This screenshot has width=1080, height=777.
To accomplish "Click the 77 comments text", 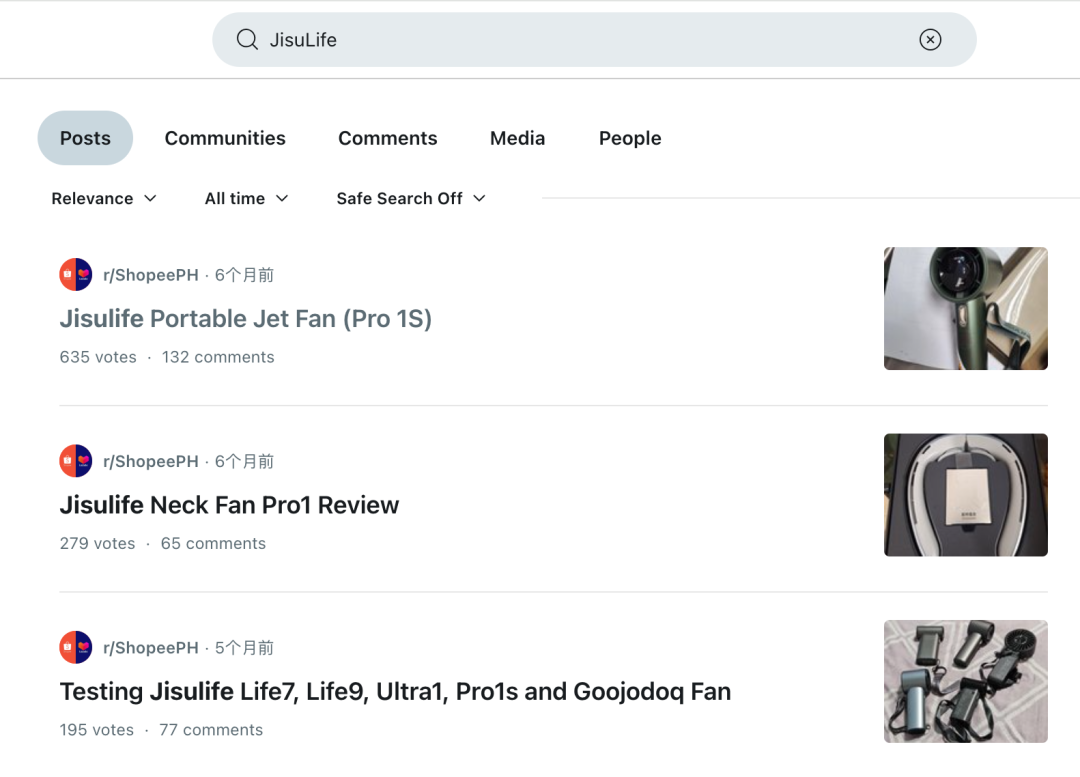I will (211, 729).
